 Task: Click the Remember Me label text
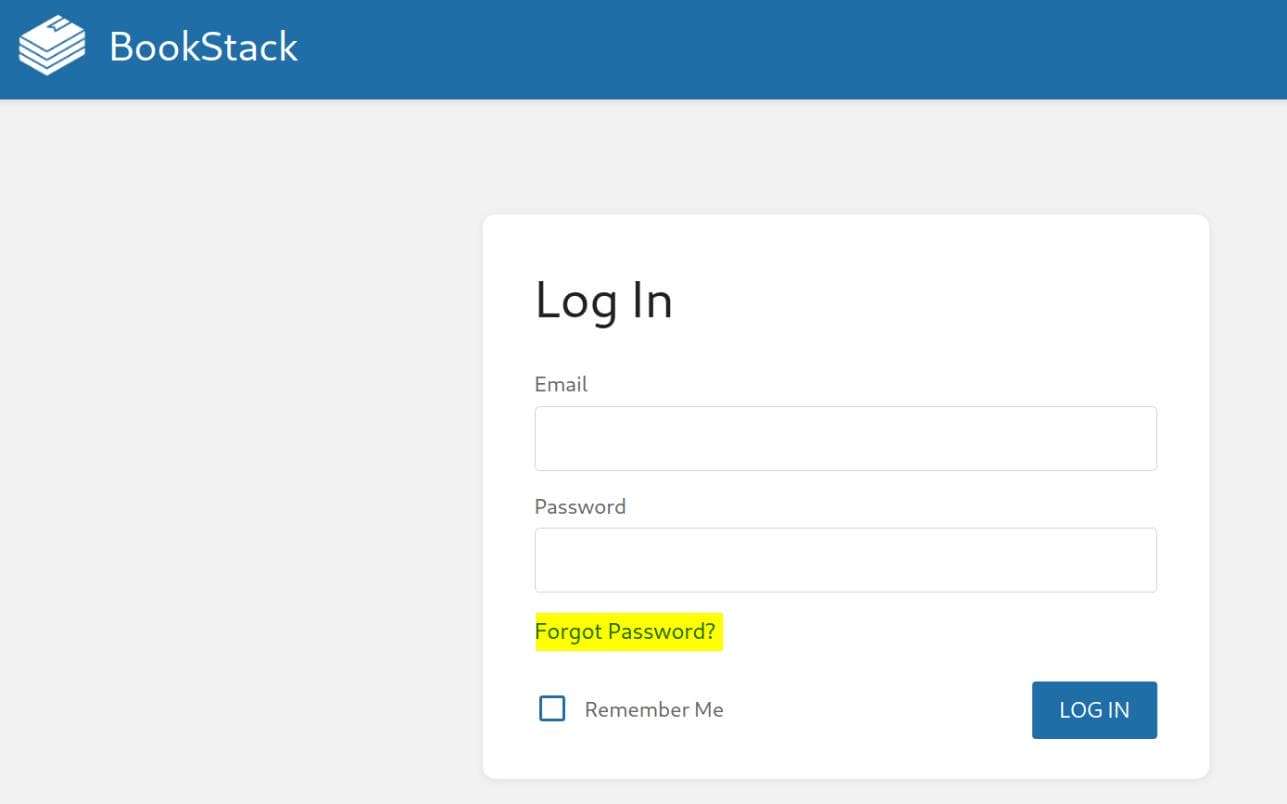(654, 710)
